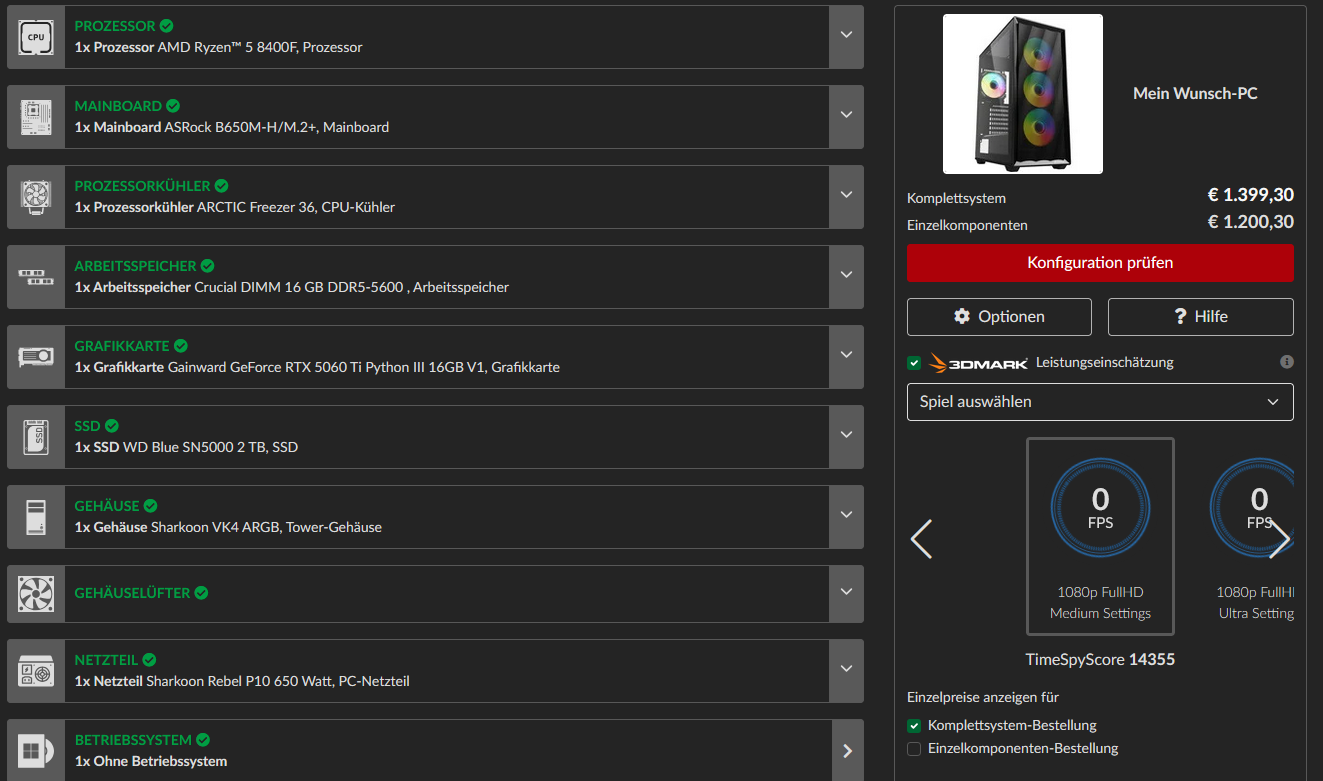The width and height of the screenshot is (1323, 781).
Task: Click the green check next to NETZTEIL
Action: [149, 660]
